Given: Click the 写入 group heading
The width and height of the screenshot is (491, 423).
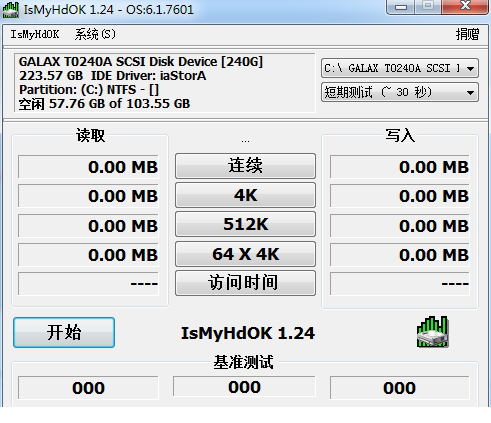Looking at the screenshot, I should tap(400, 135).
